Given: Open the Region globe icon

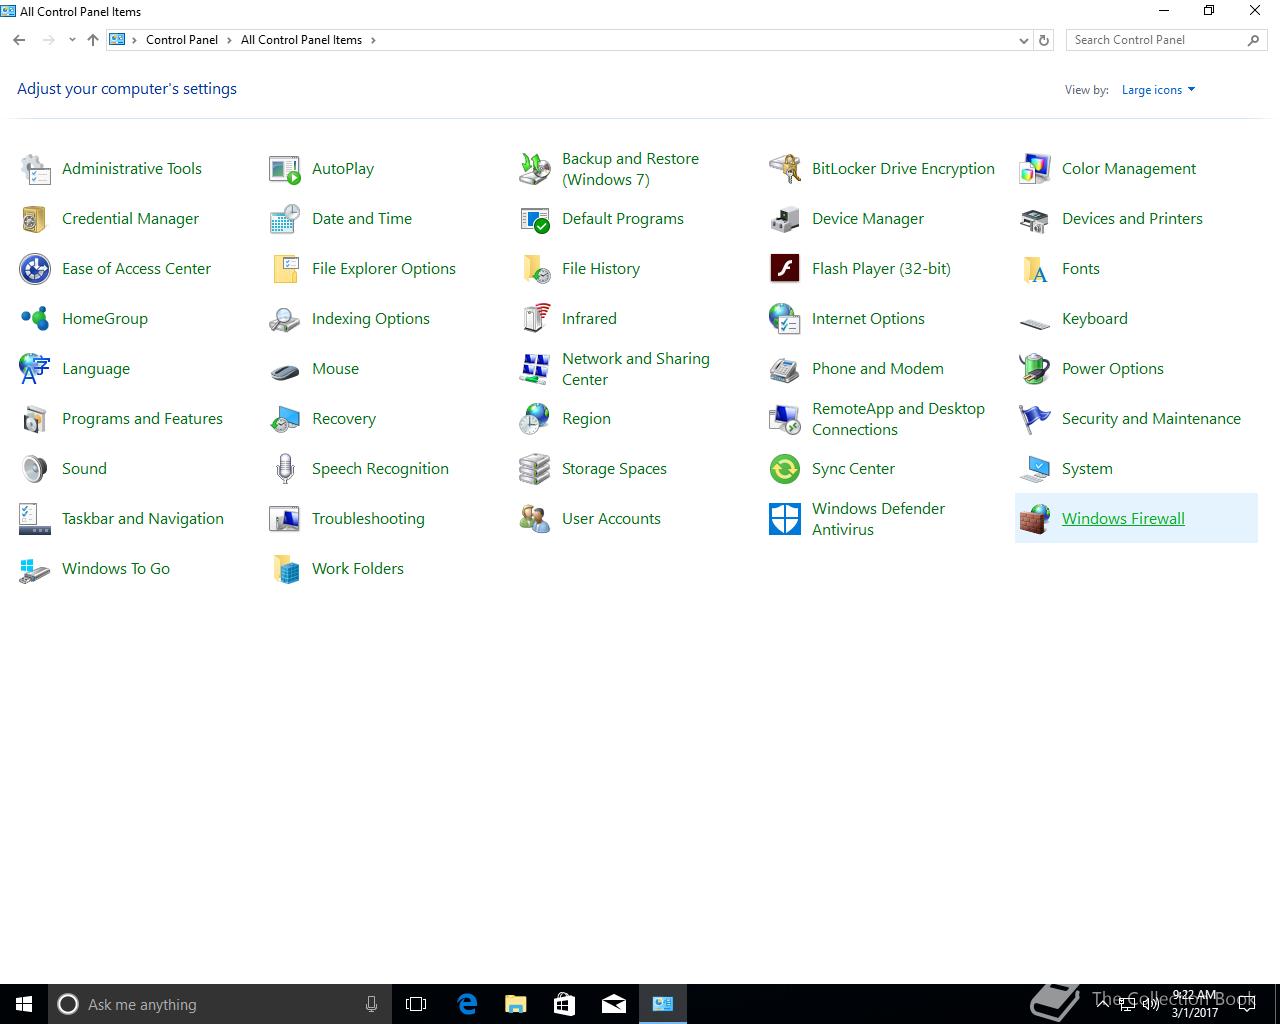Looking at the screenshot, I should coord(535,419).
